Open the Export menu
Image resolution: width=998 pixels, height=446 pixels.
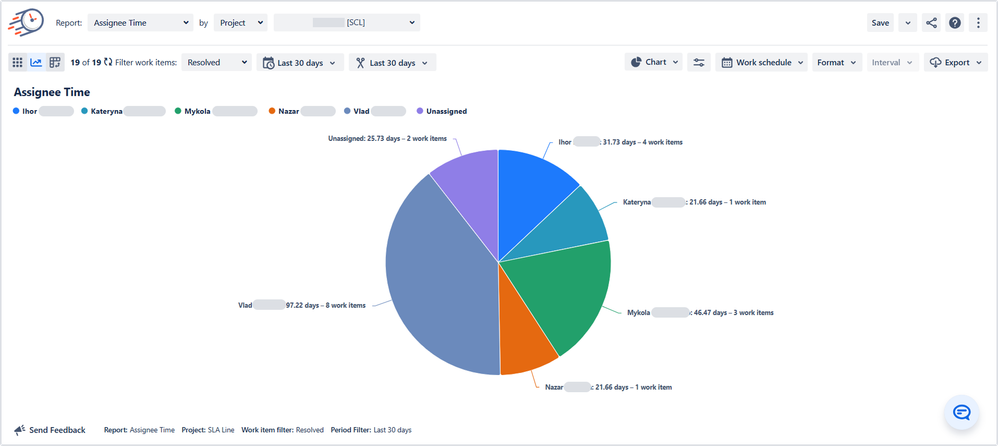[956, 62]
